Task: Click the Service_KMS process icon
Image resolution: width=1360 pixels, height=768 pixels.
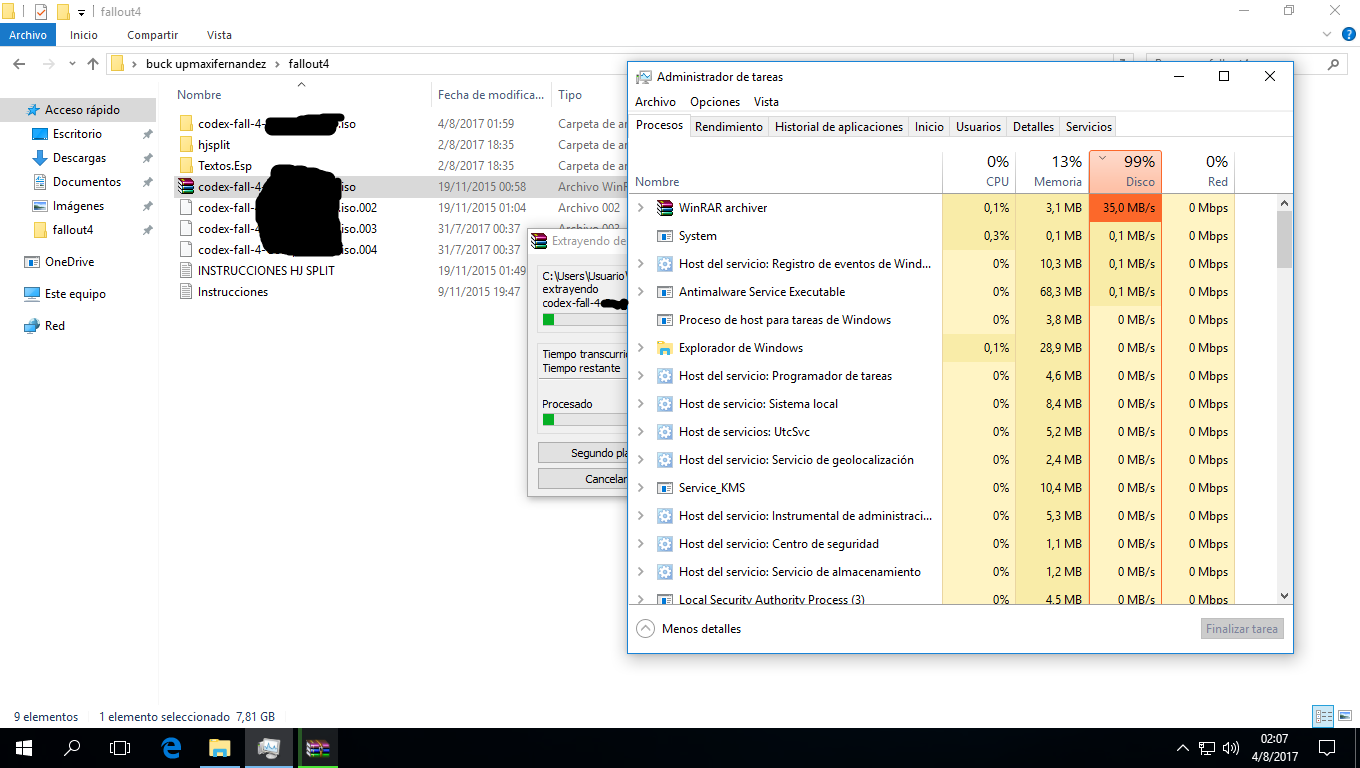Action: pos(665,488)
